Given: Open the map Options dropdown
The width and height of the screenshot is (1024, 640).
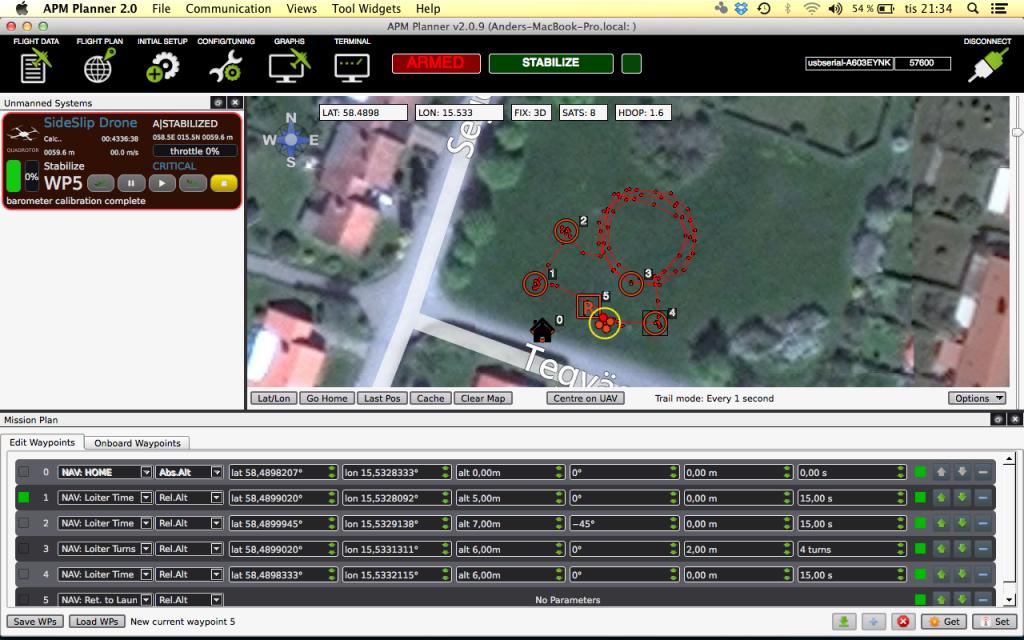Looking at the screenshot, I should [x=976, y=398].
